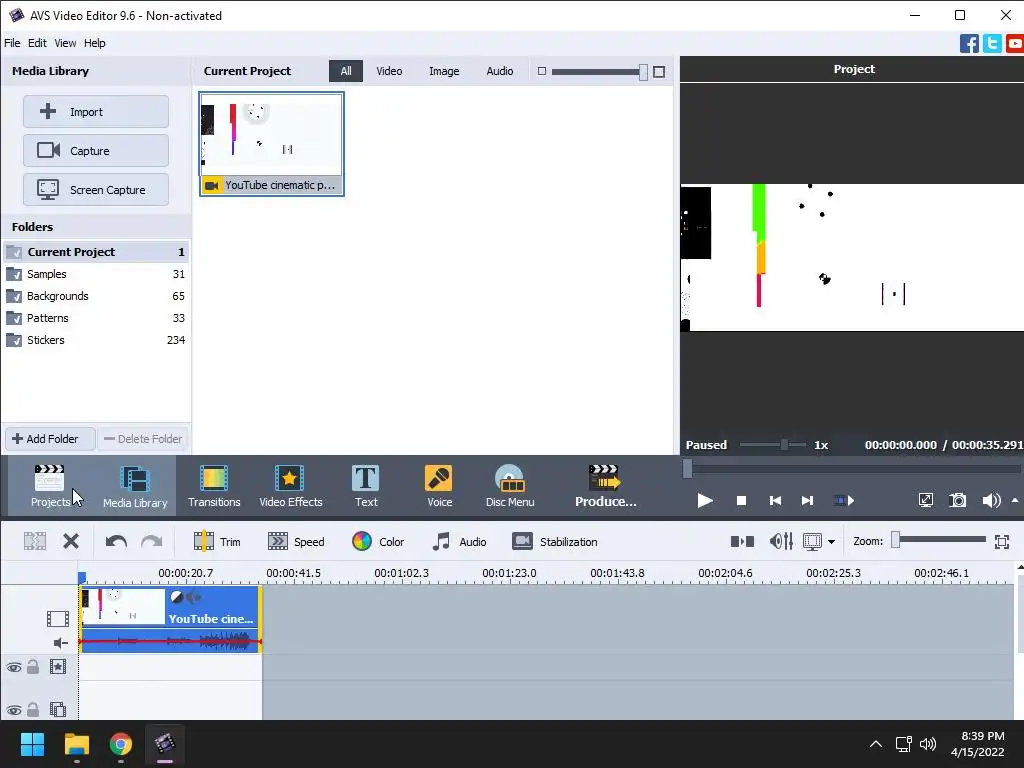Adjust the playback speed slider
The height and width of the screenshot is (768, 1024).
773,445
